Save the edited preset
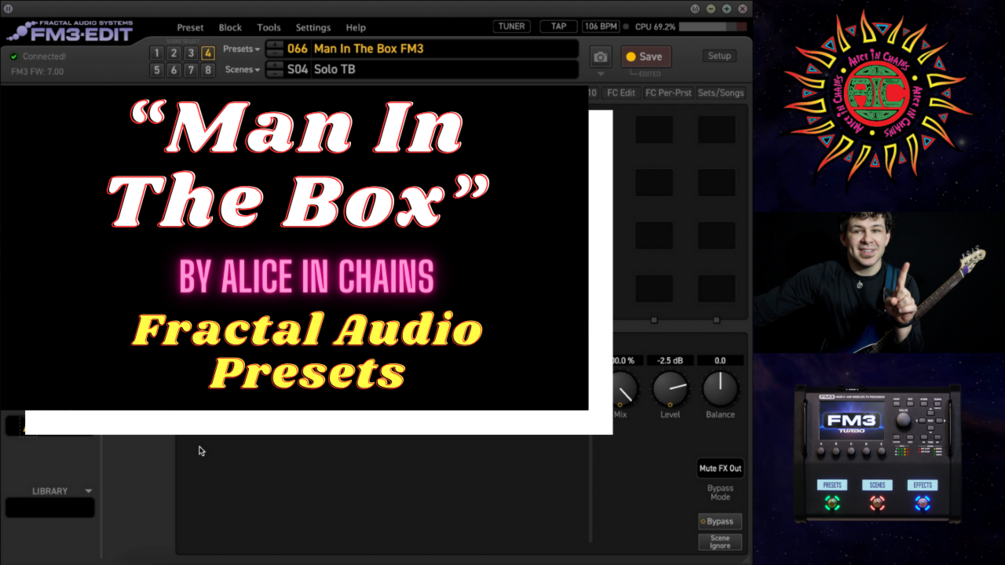The height and width of the screenshot is (565, 1005). (x=645, y=56)
